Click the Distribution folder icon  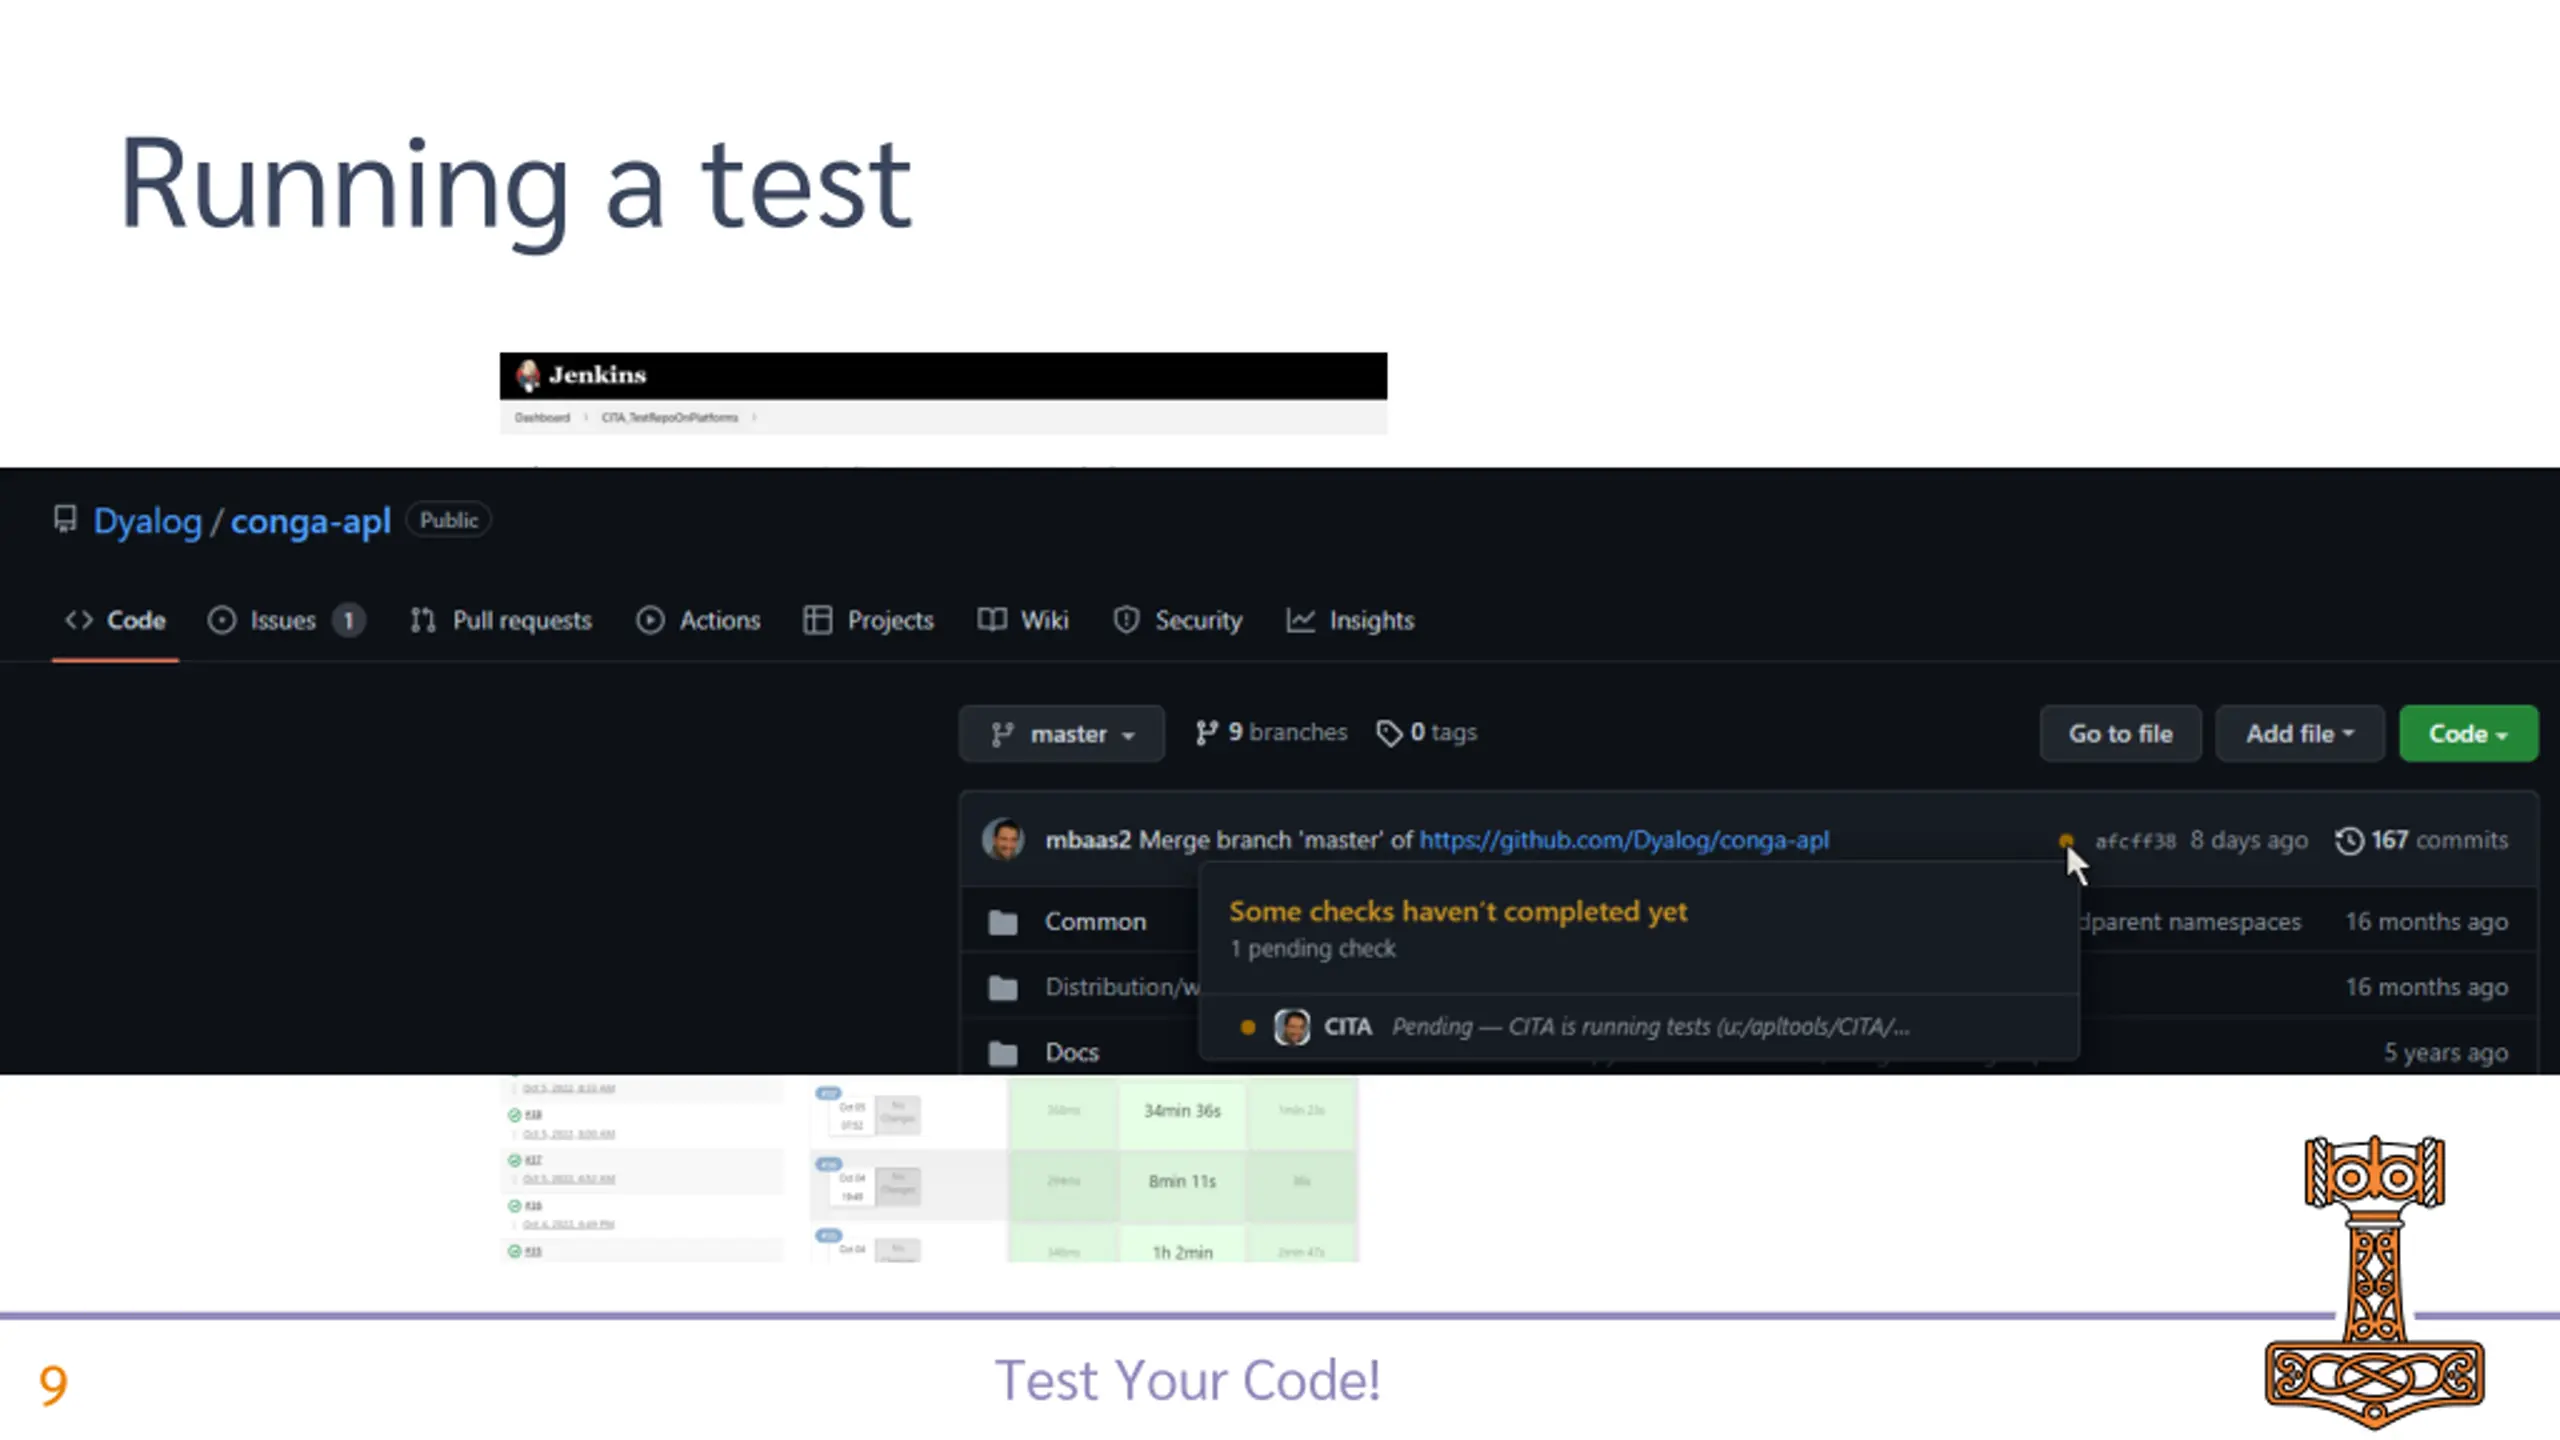1002,988
